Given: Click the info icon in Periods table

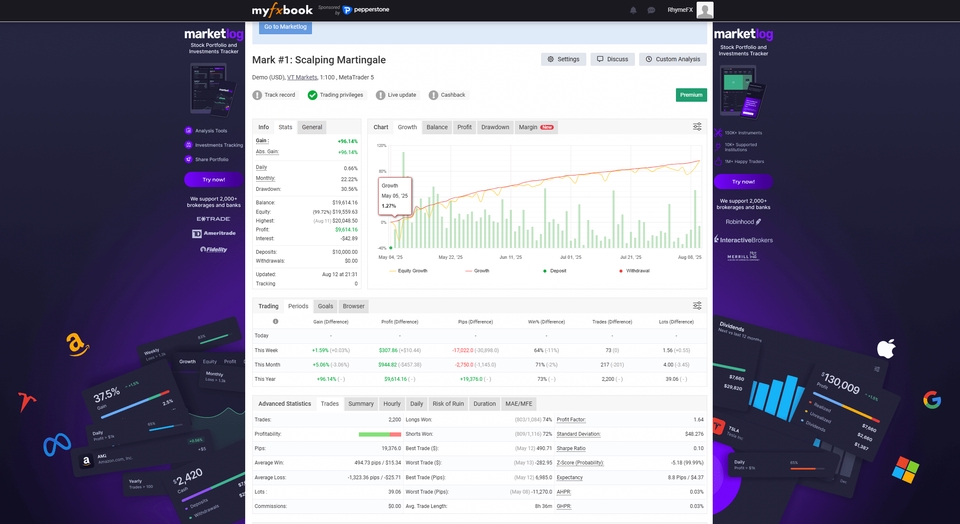Looking at the screenshot, I should [276, 322].
